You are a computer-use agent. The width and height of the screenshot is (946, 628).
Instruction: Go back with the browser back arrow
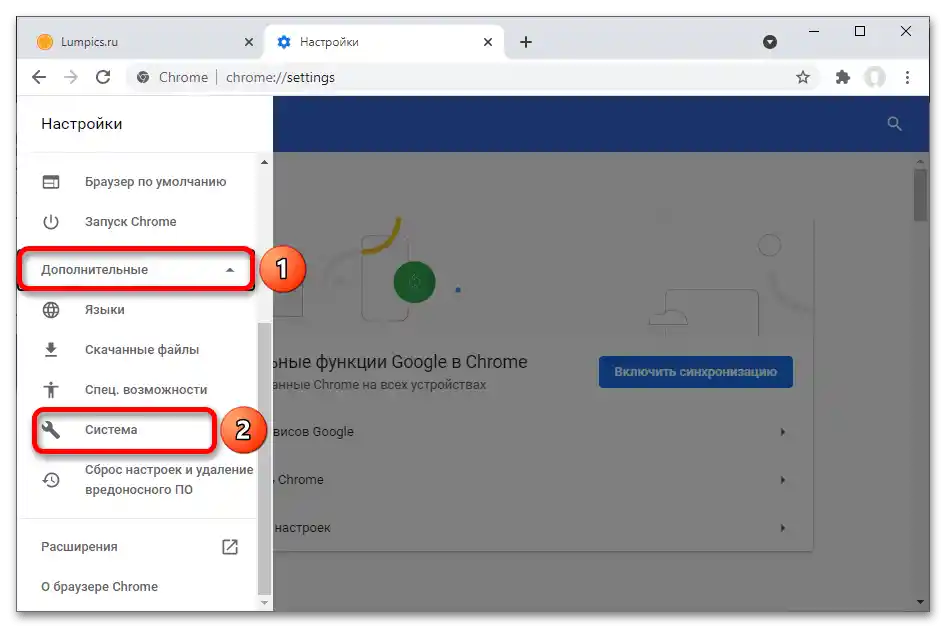click(39, 77)
